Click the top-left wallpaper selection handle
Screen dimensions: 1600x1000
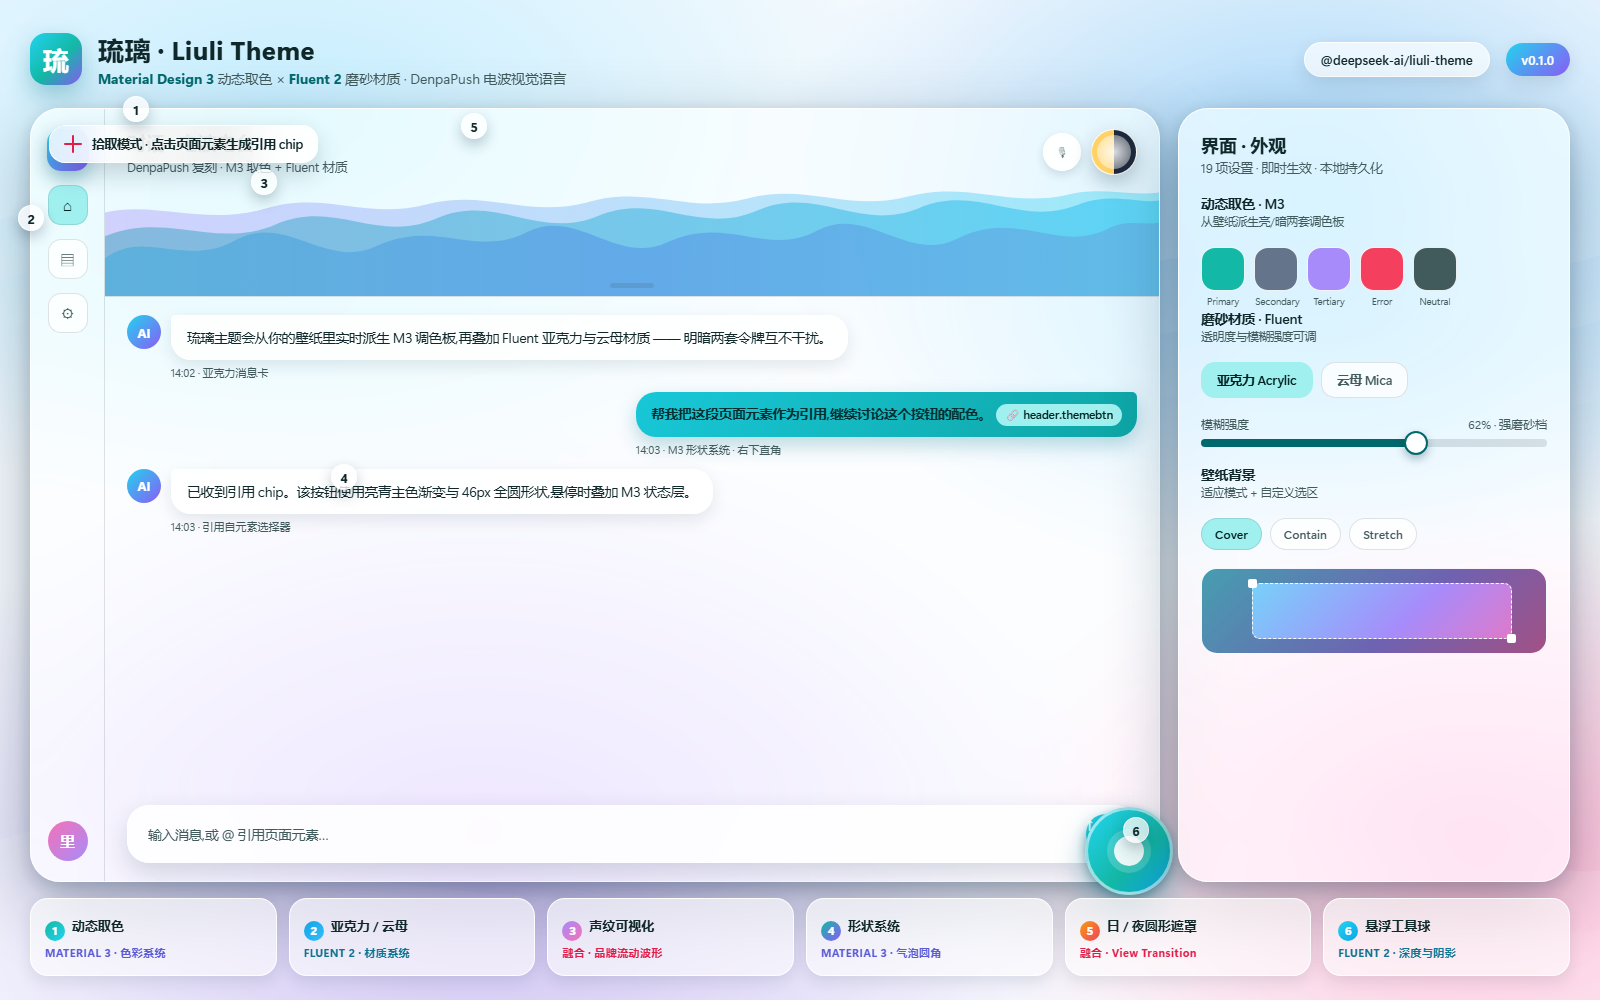1252,583
